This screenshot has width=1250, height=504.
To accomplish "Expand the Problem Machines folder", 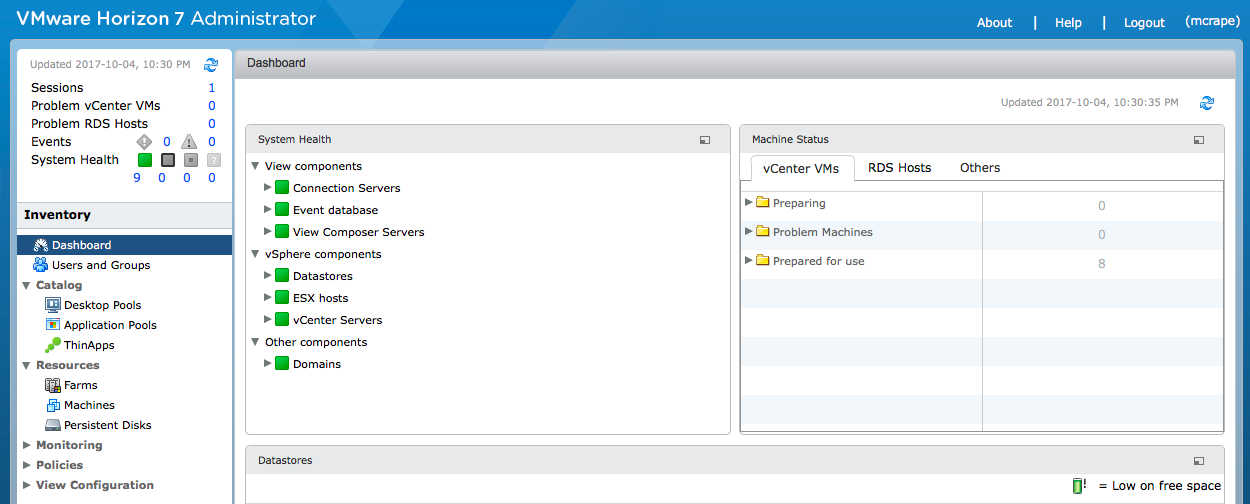I will point(749,232).
